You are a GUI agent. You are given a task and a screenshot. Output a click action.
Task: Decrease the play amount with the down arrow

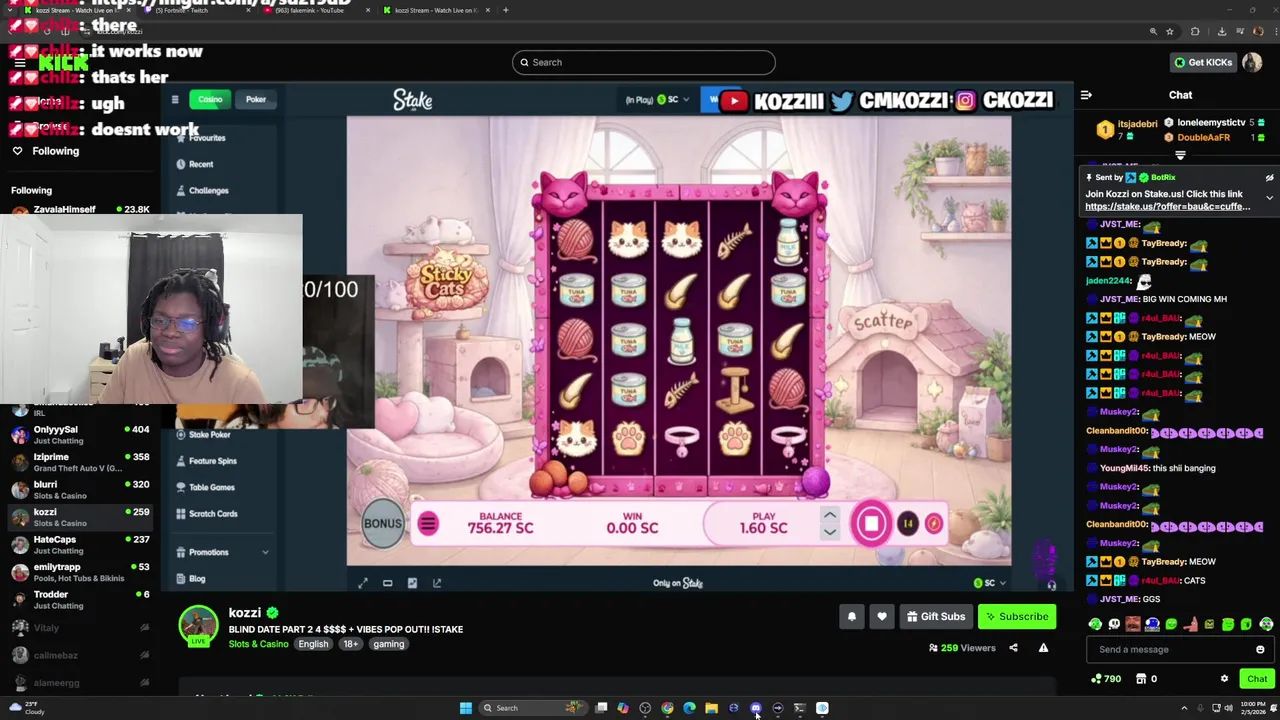(x=829, y=532)
